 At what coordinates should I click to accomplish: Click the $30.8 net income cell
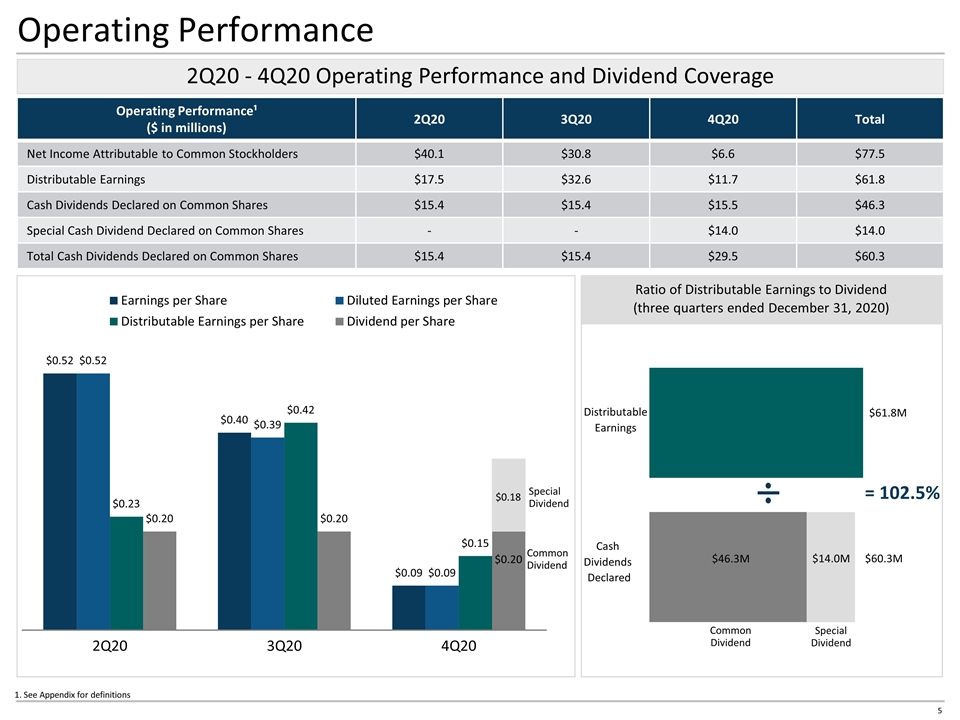point(576,154)
